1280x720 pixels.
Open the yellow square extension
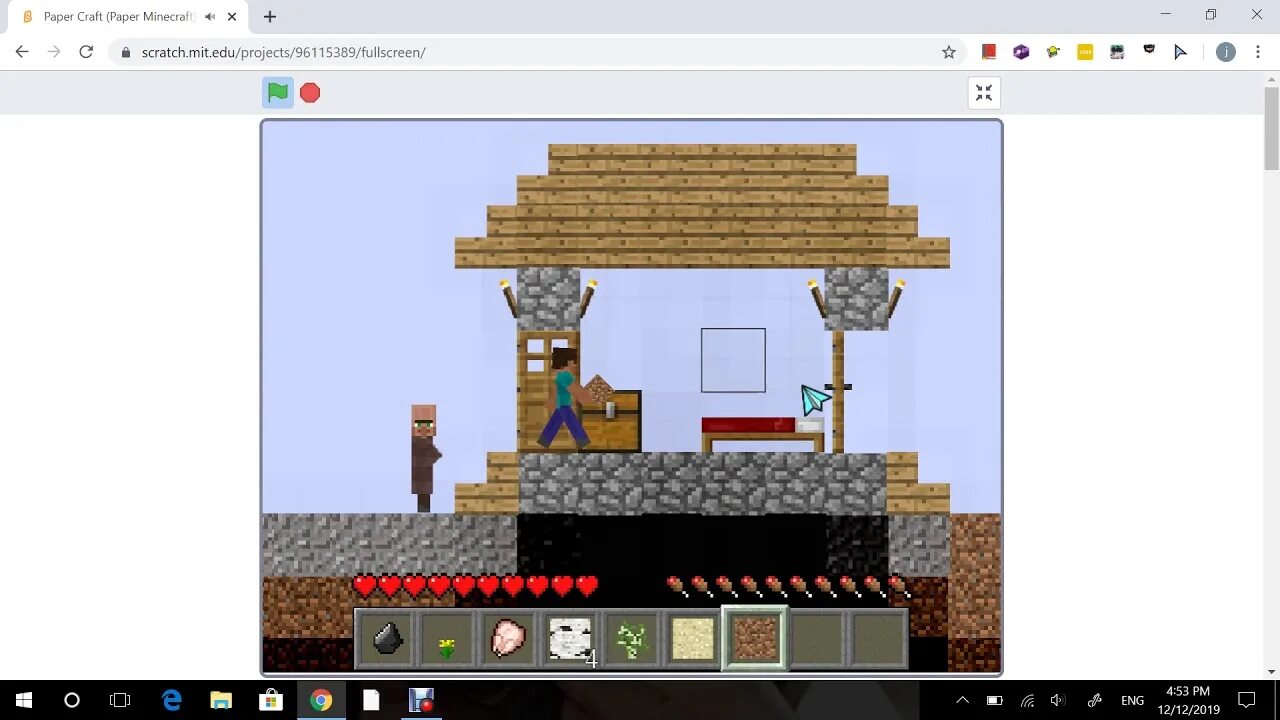tap(1085, 52)
